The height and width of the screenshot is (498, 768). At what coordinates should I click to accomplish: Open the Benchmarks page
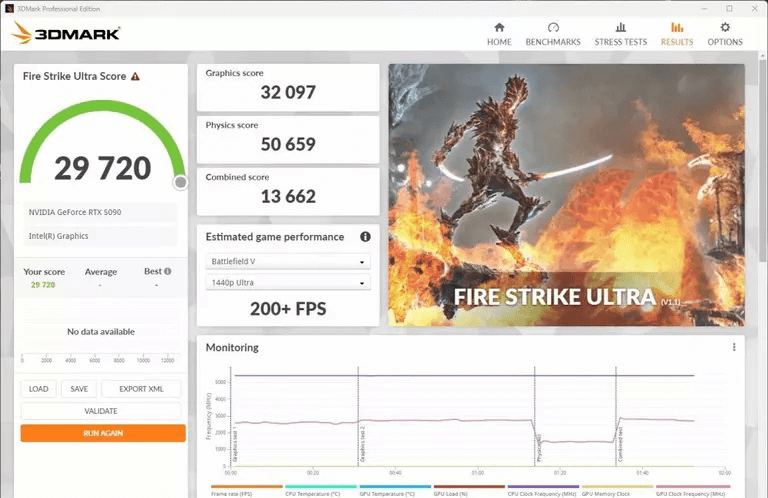553,34
